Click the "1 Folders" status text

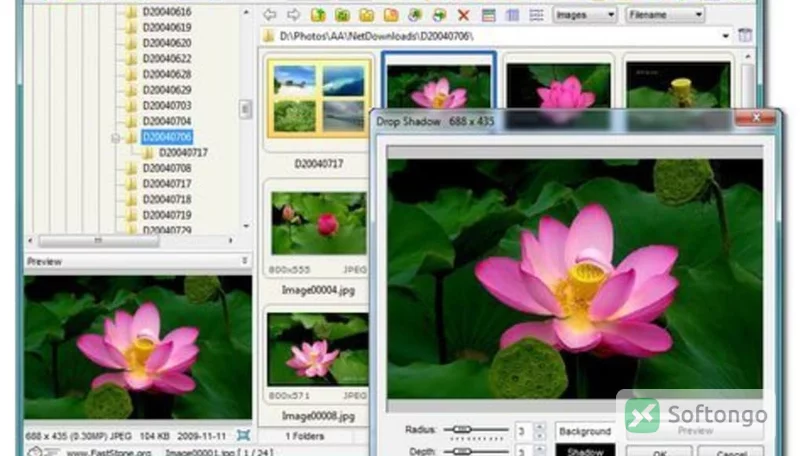click(305, 436)
